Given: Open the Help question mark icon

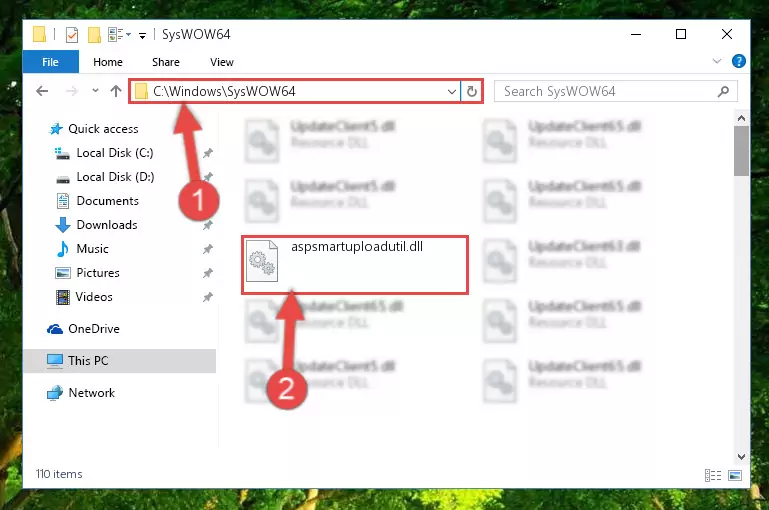Looking at the screenshot, I should 738,61.
